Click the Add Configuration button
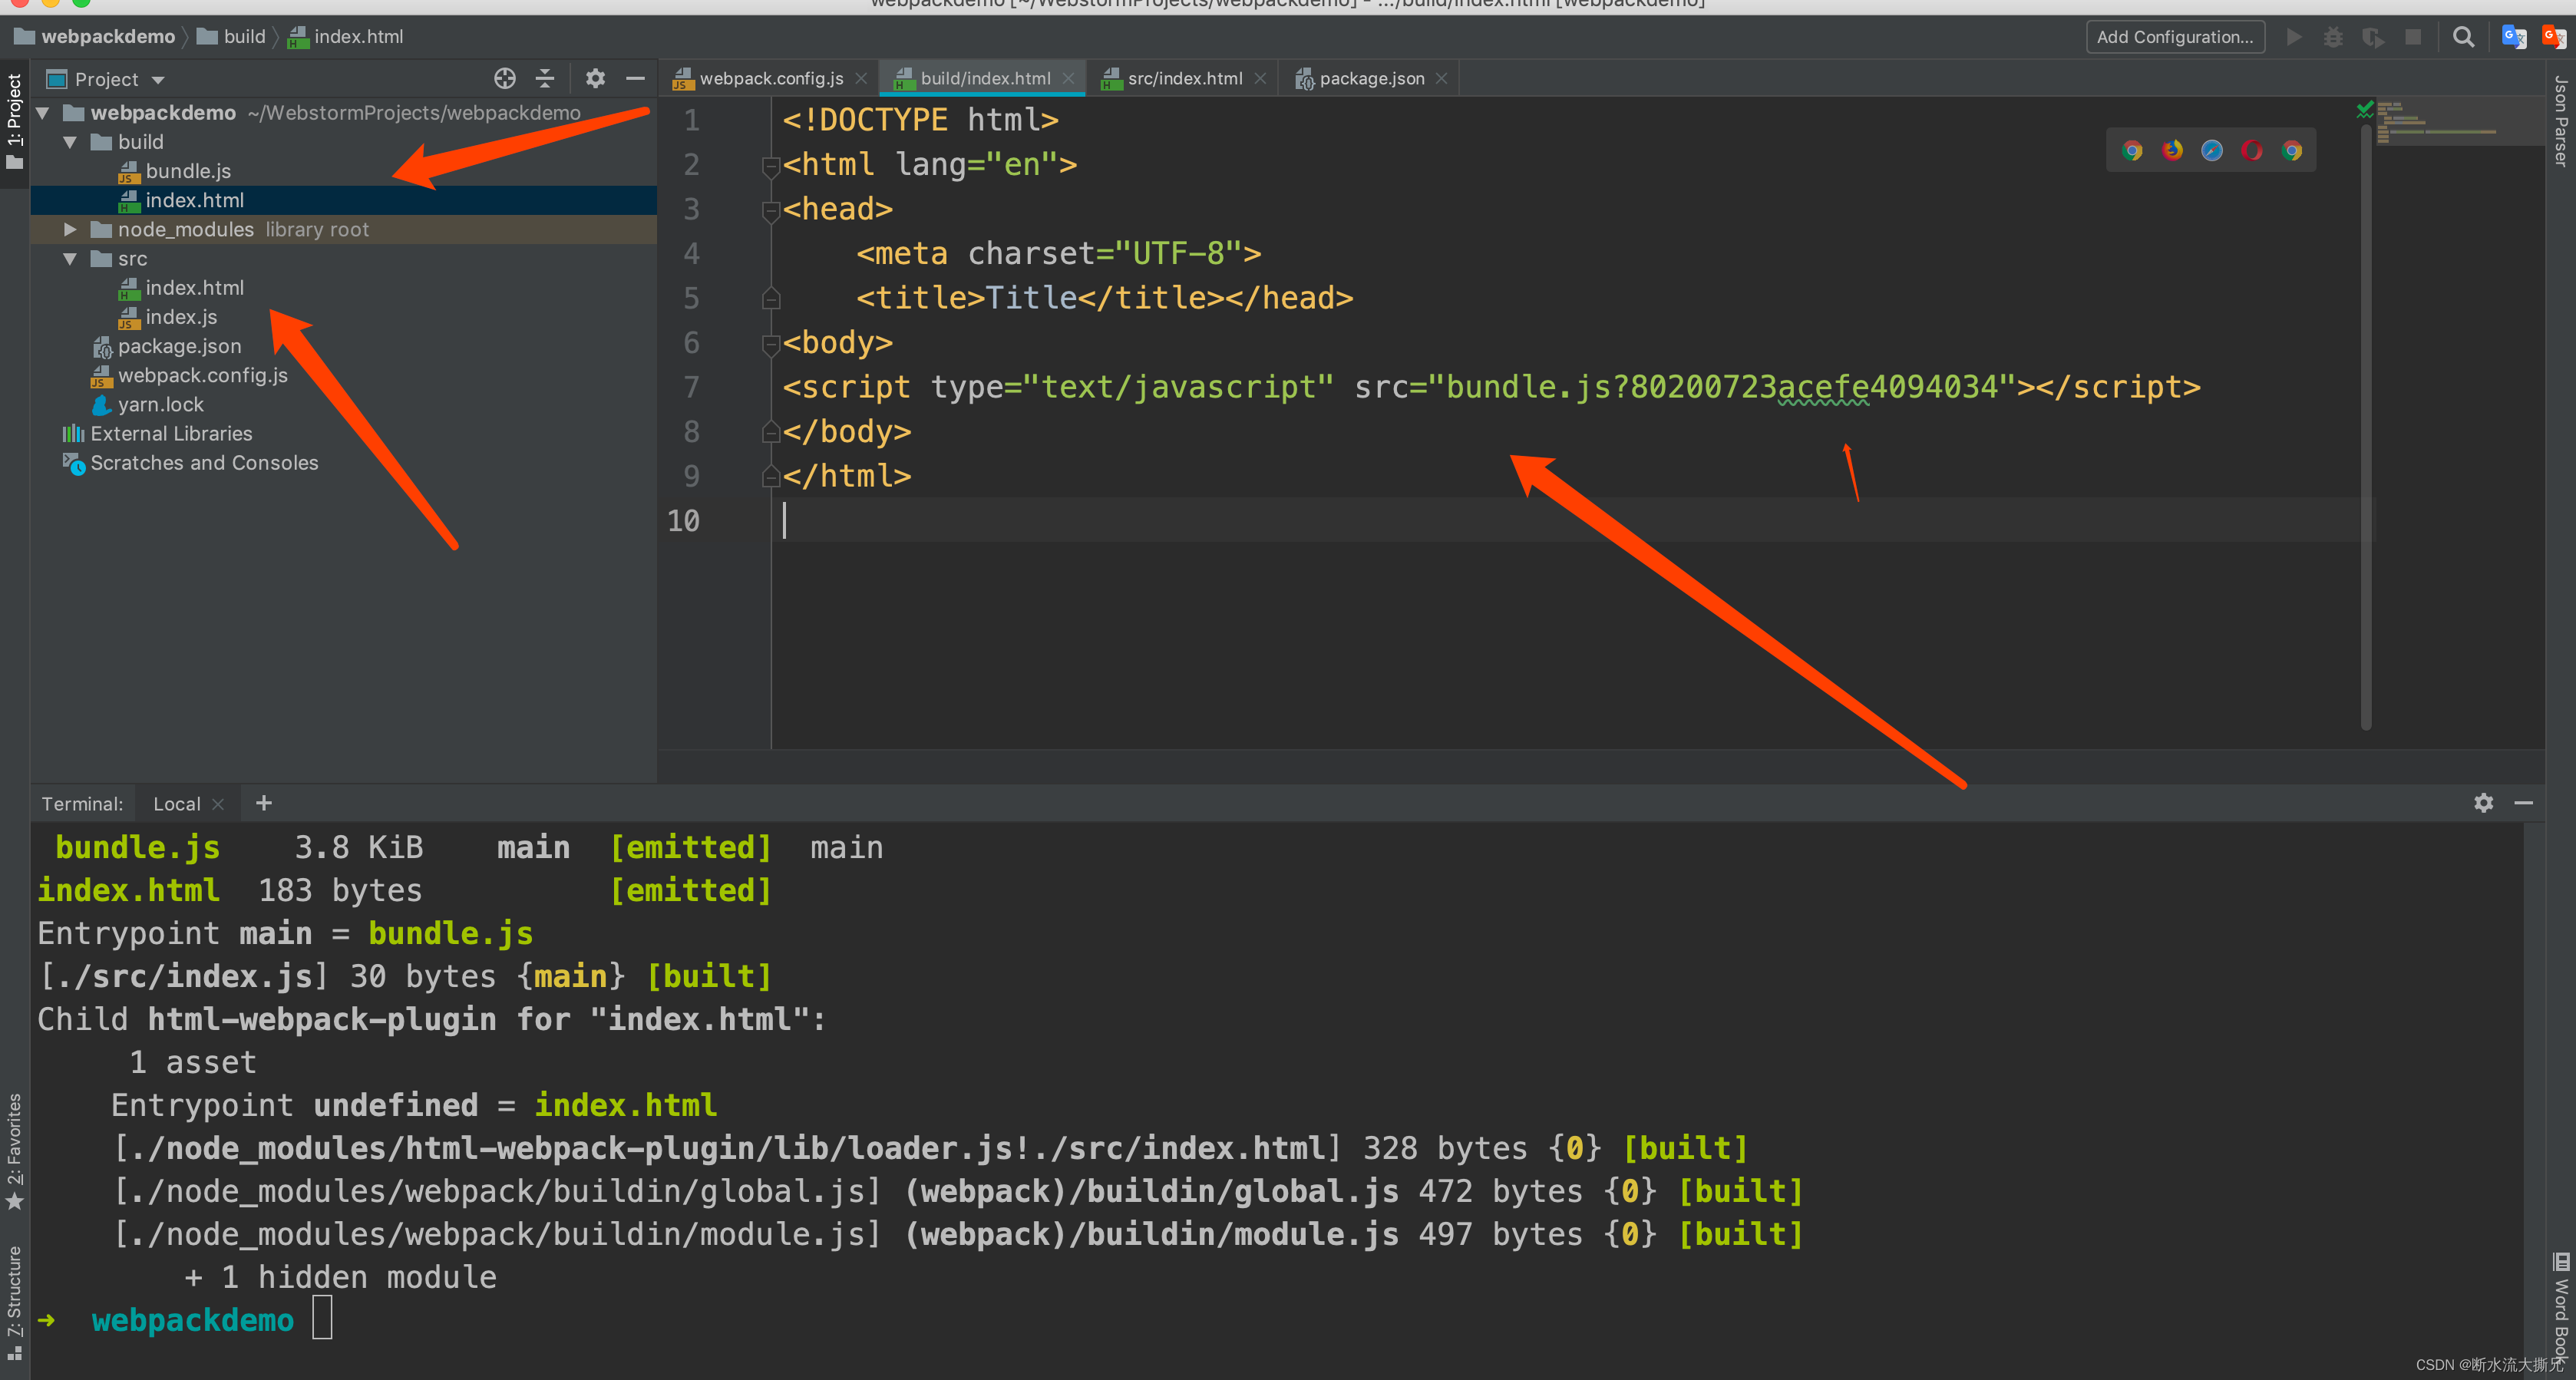The width and height of the screenshot is (2576, 1380). [2175, 37]
